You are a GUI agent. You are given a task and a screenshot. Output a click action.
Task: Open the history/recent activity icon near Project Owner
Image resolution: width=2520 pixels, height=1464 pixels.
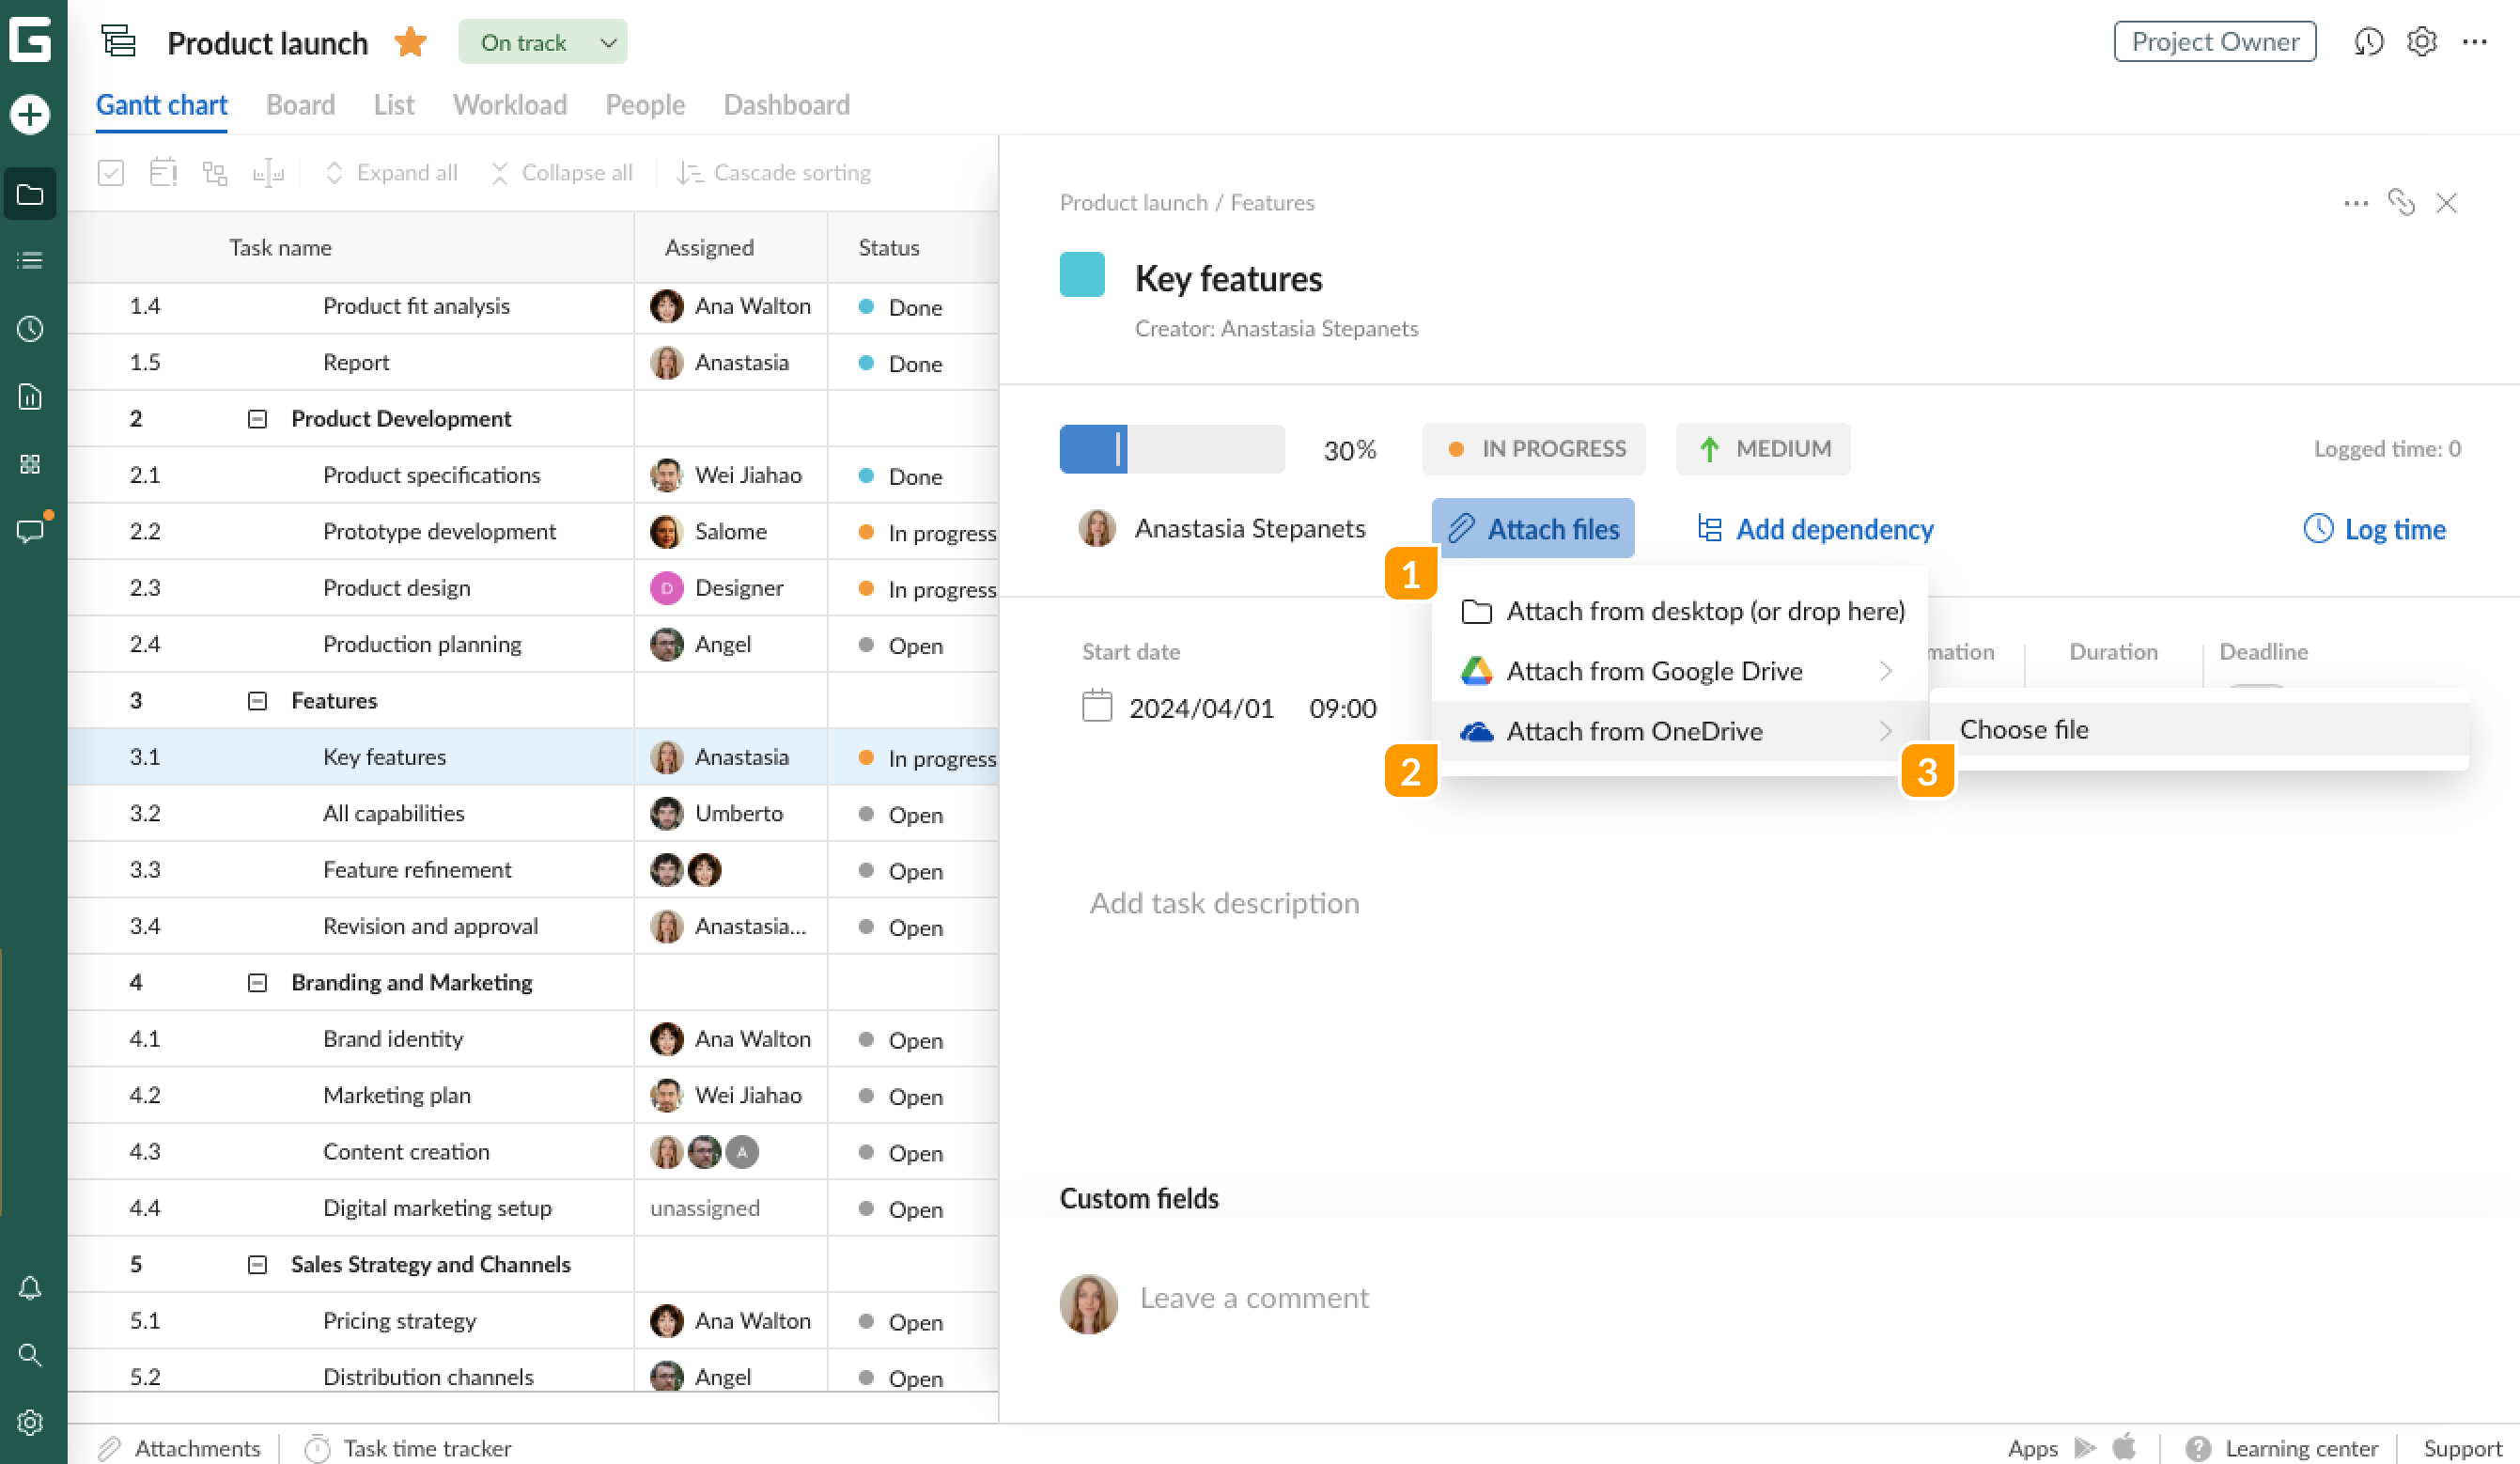point(2369,42)
